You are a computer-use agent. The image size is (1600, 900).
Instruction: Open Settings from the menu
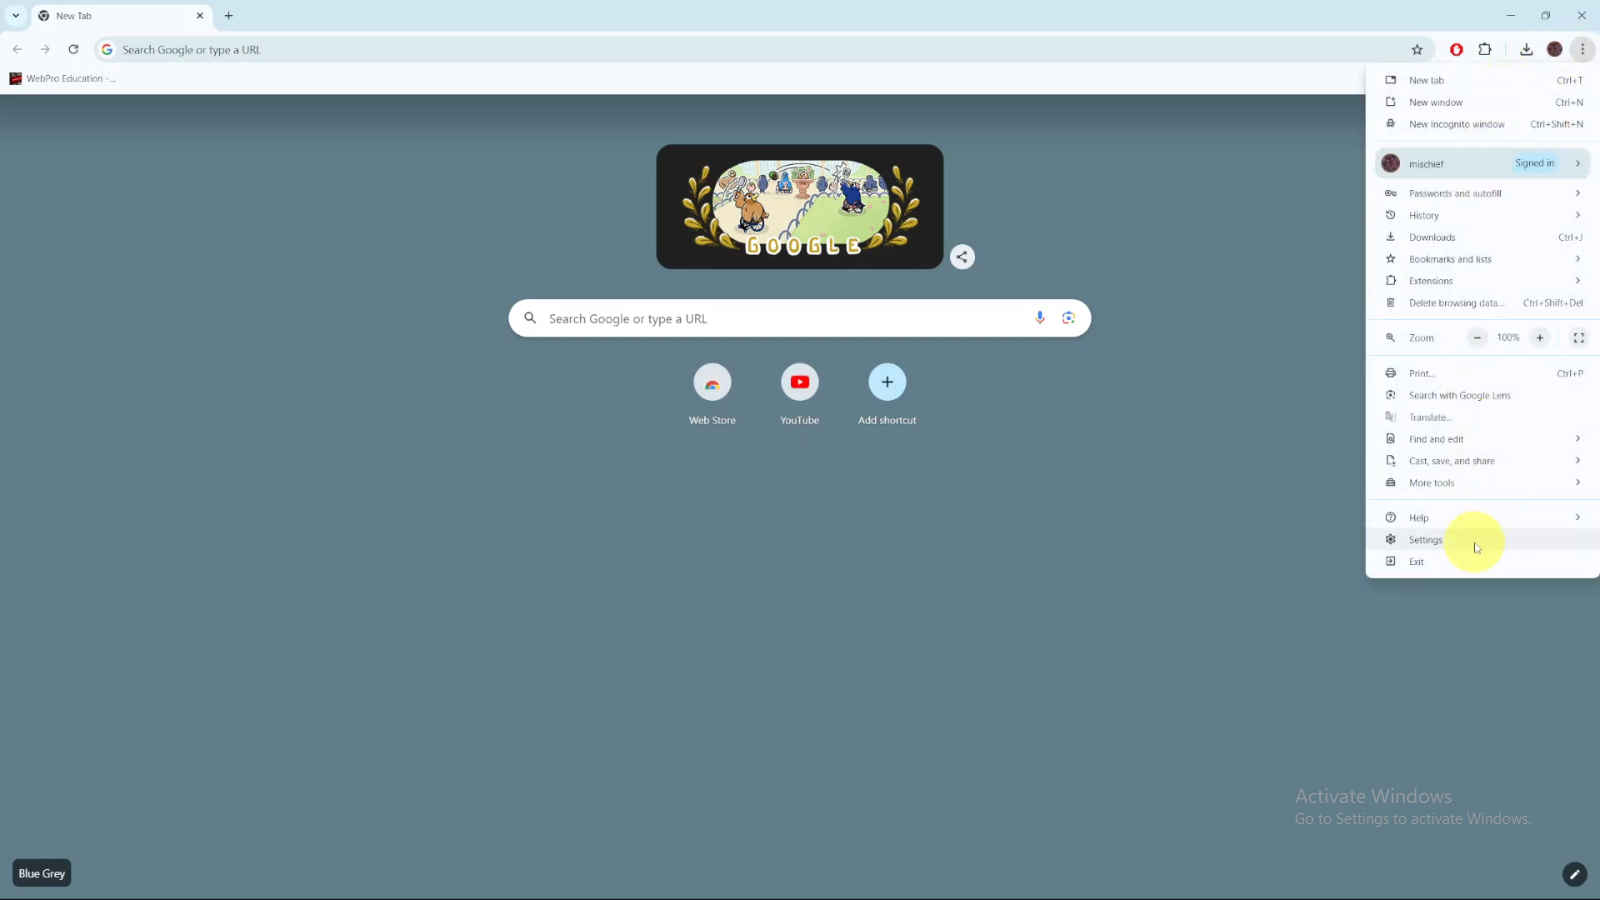coord(1483,539)
